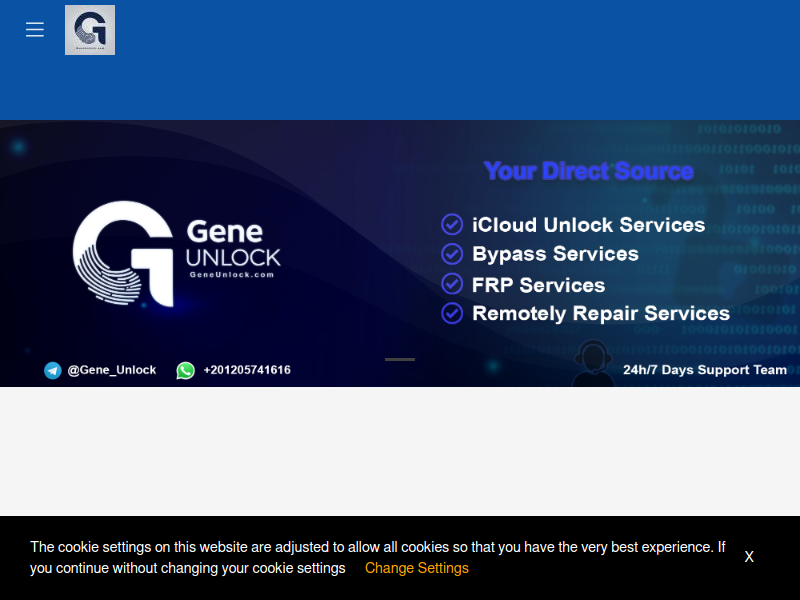Click the +201205741616 phone number
The width and height of the screenshot is (800, 600).
click(247, 370)
